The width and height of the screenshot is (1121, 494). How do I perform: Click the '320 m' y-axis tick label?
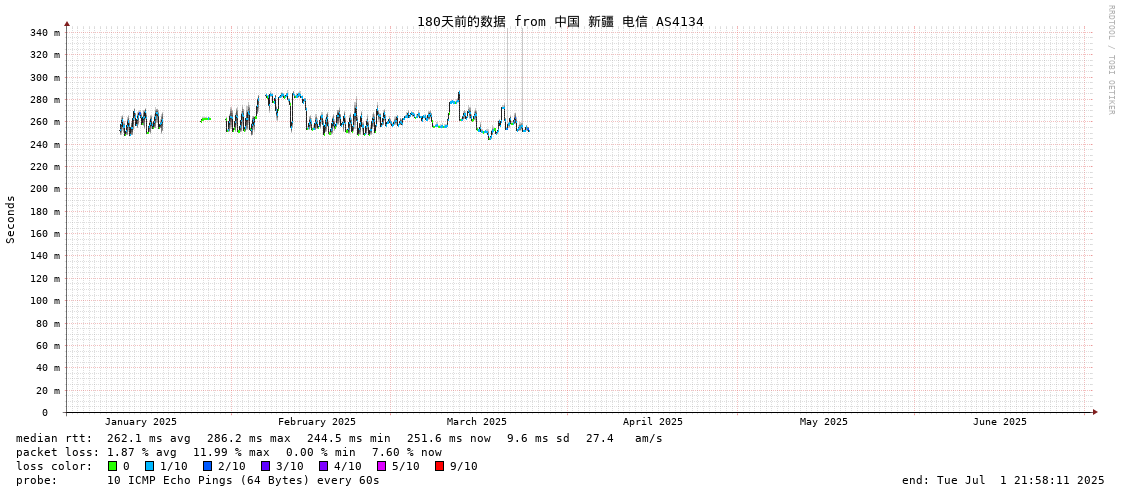click(45, 55)
